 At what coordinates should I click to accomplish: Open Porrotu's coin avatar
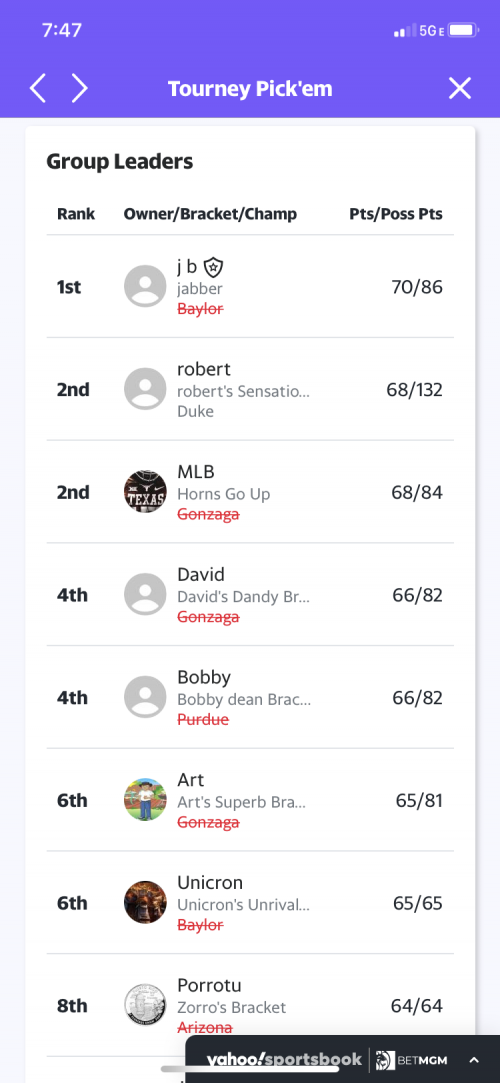[145, 1005]
